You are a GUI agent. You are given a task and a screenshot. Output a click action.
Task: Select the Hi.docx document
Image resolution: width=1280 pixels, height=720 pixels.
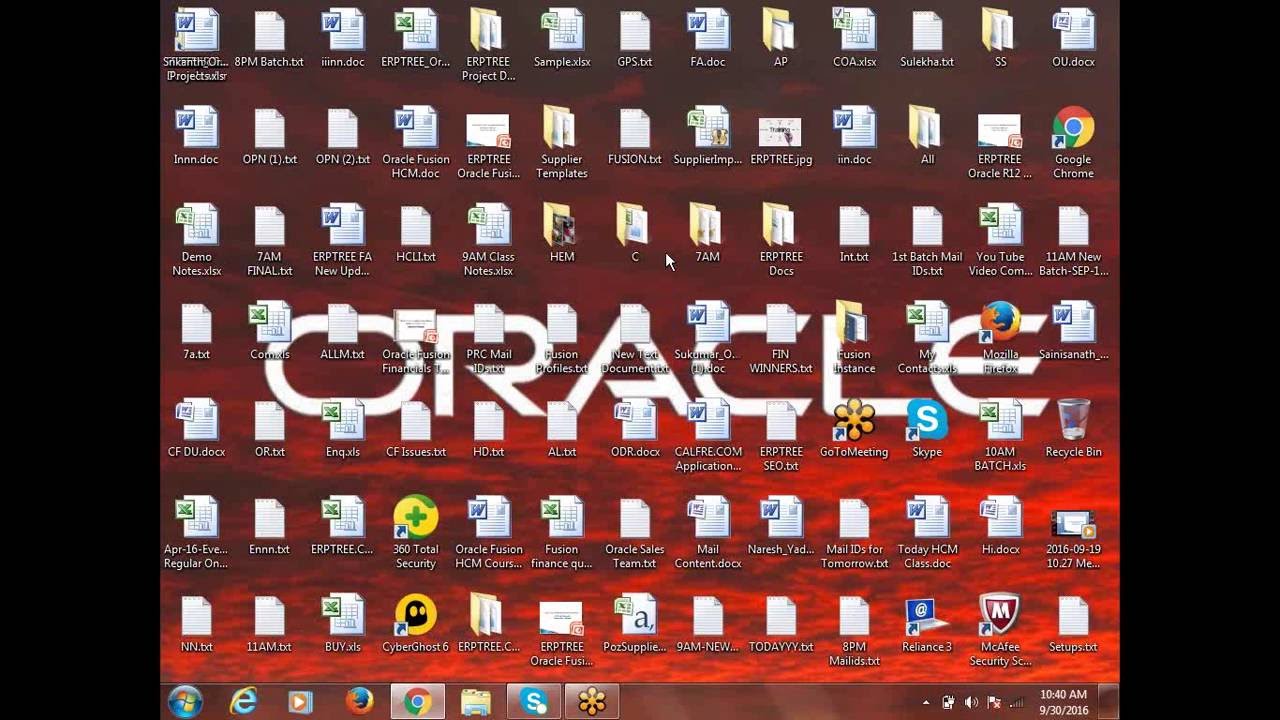click(1000, 528)
